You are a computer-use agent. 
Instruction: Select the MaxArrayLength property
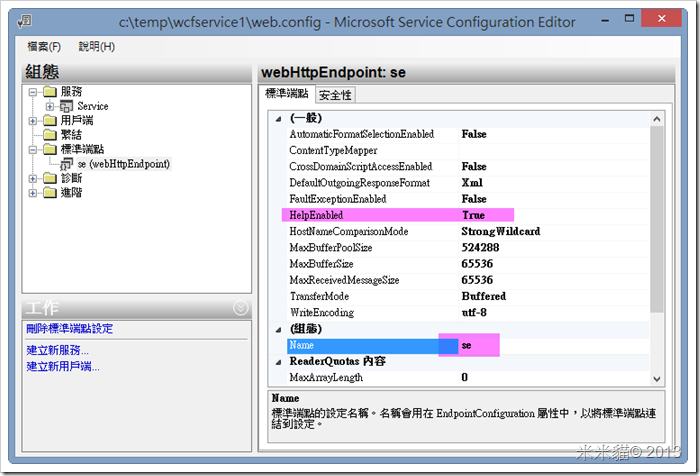click(x=326, y=378)
